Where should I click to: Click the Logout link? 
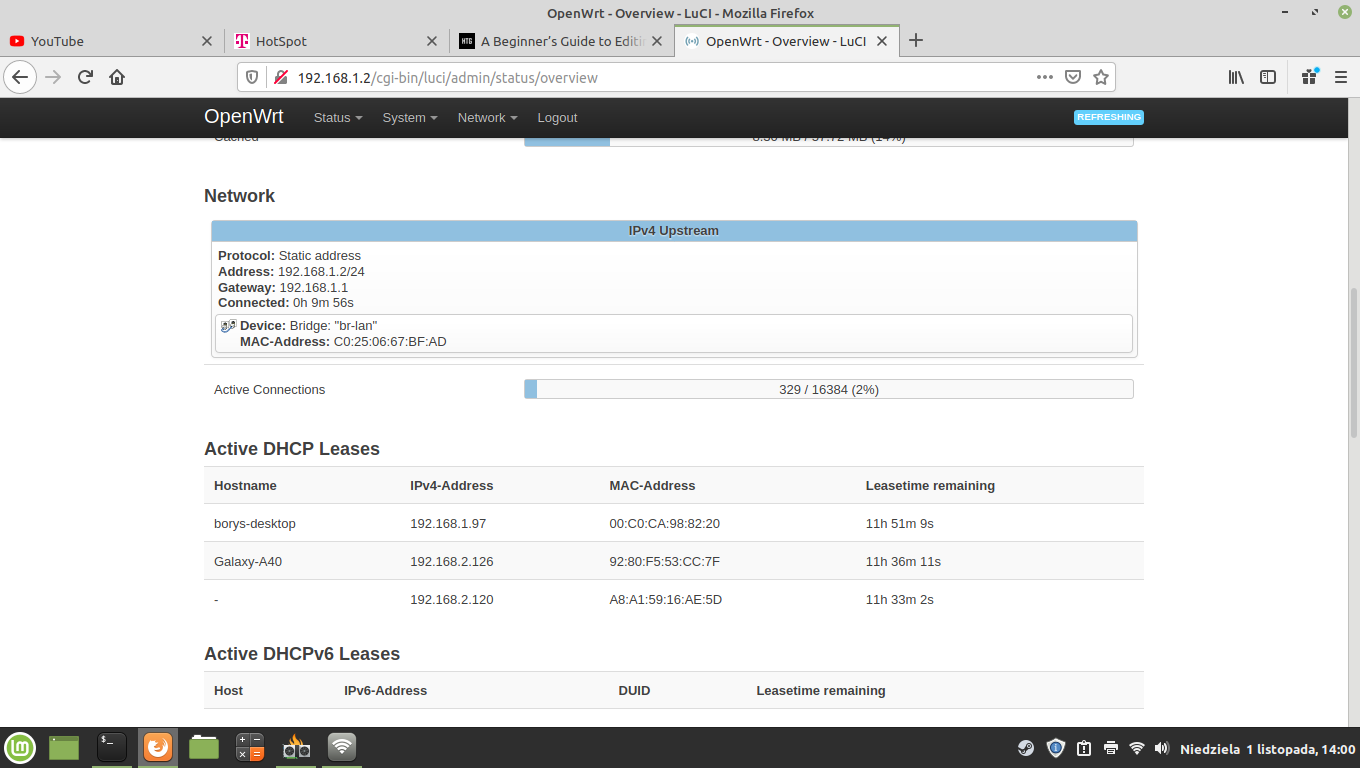point(557,118)
